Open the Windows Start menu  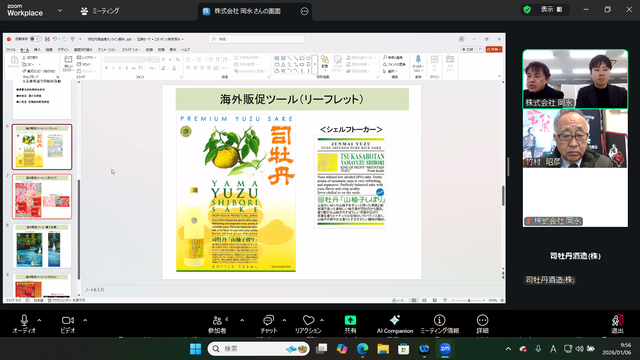coord(196,349)
